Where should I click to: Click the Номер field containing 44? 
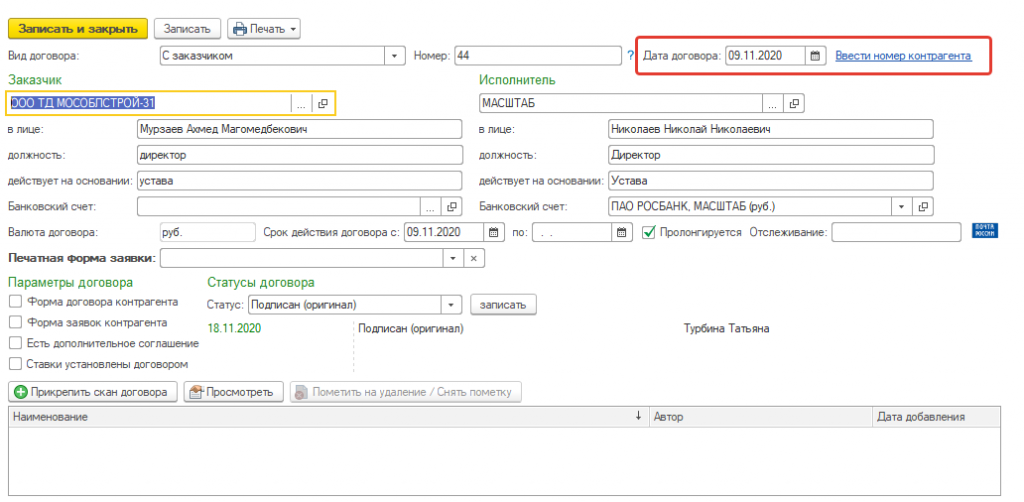(x=537, y=56)
